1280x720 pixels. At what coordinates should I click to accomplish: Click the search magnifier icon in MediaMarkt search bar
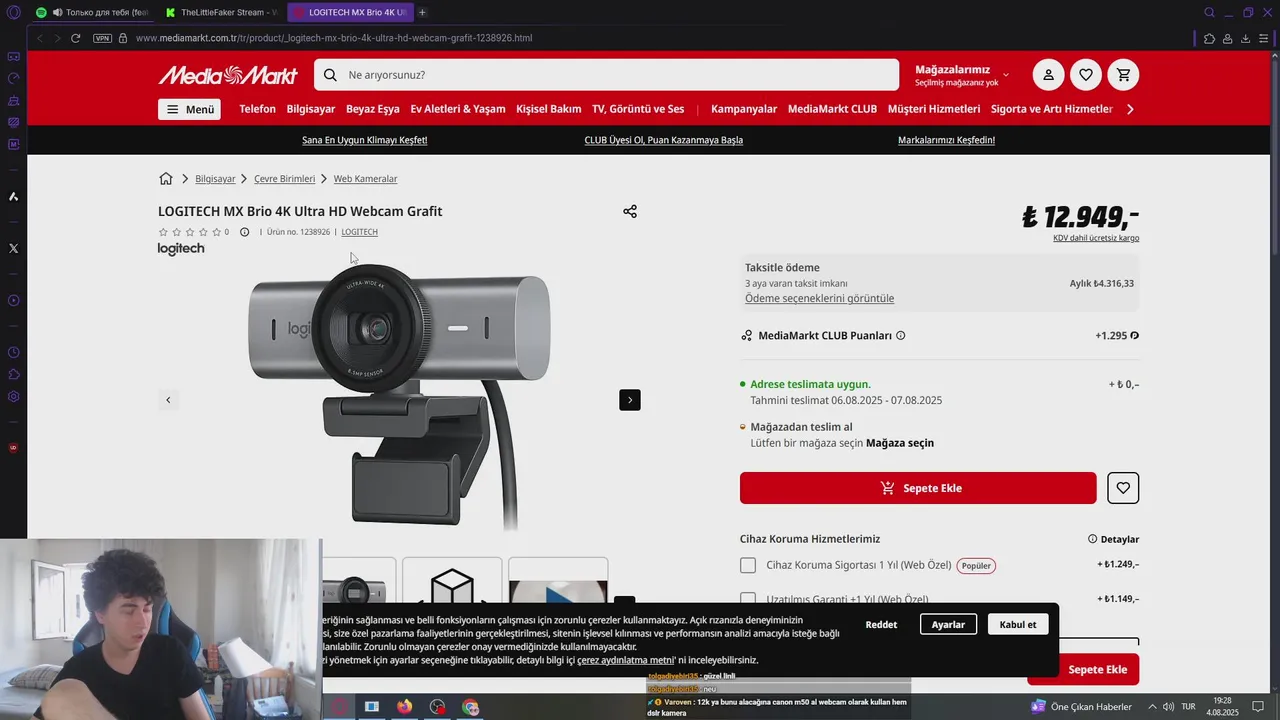point(331,75)
